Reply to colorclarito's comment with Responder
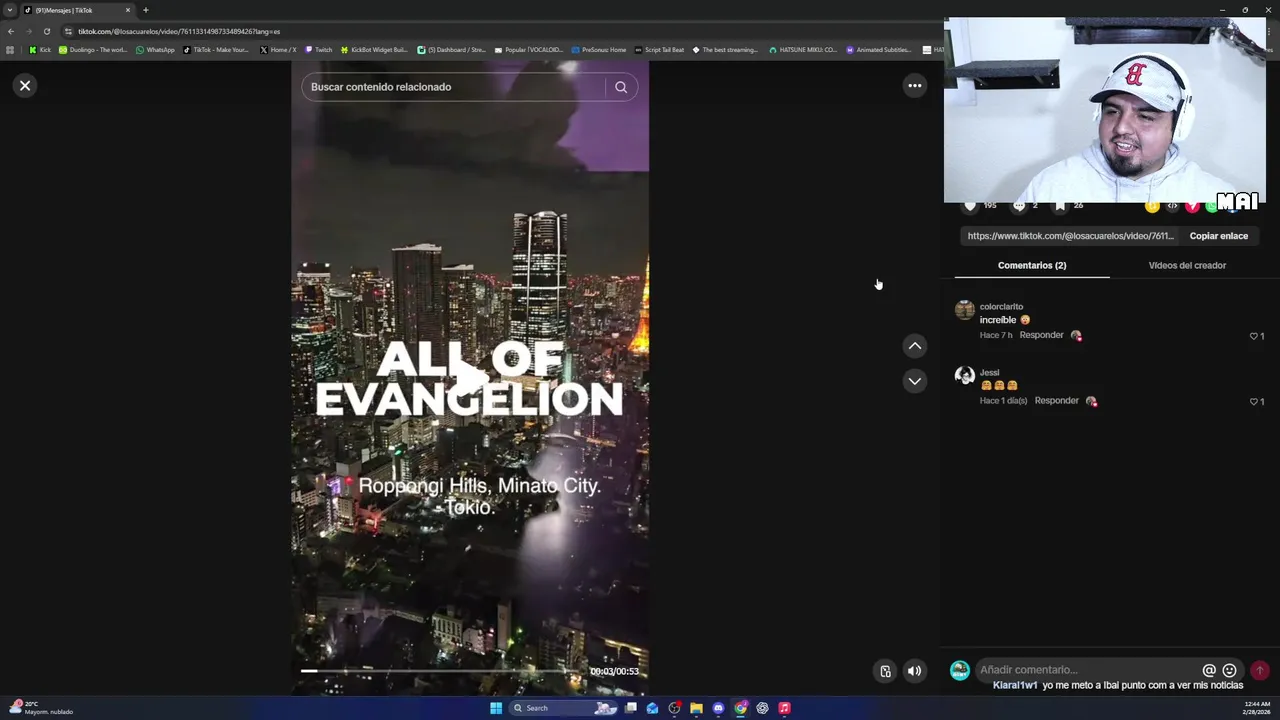The width and height of the screenshot is (1280, 720). click(x=1041, y=335)
